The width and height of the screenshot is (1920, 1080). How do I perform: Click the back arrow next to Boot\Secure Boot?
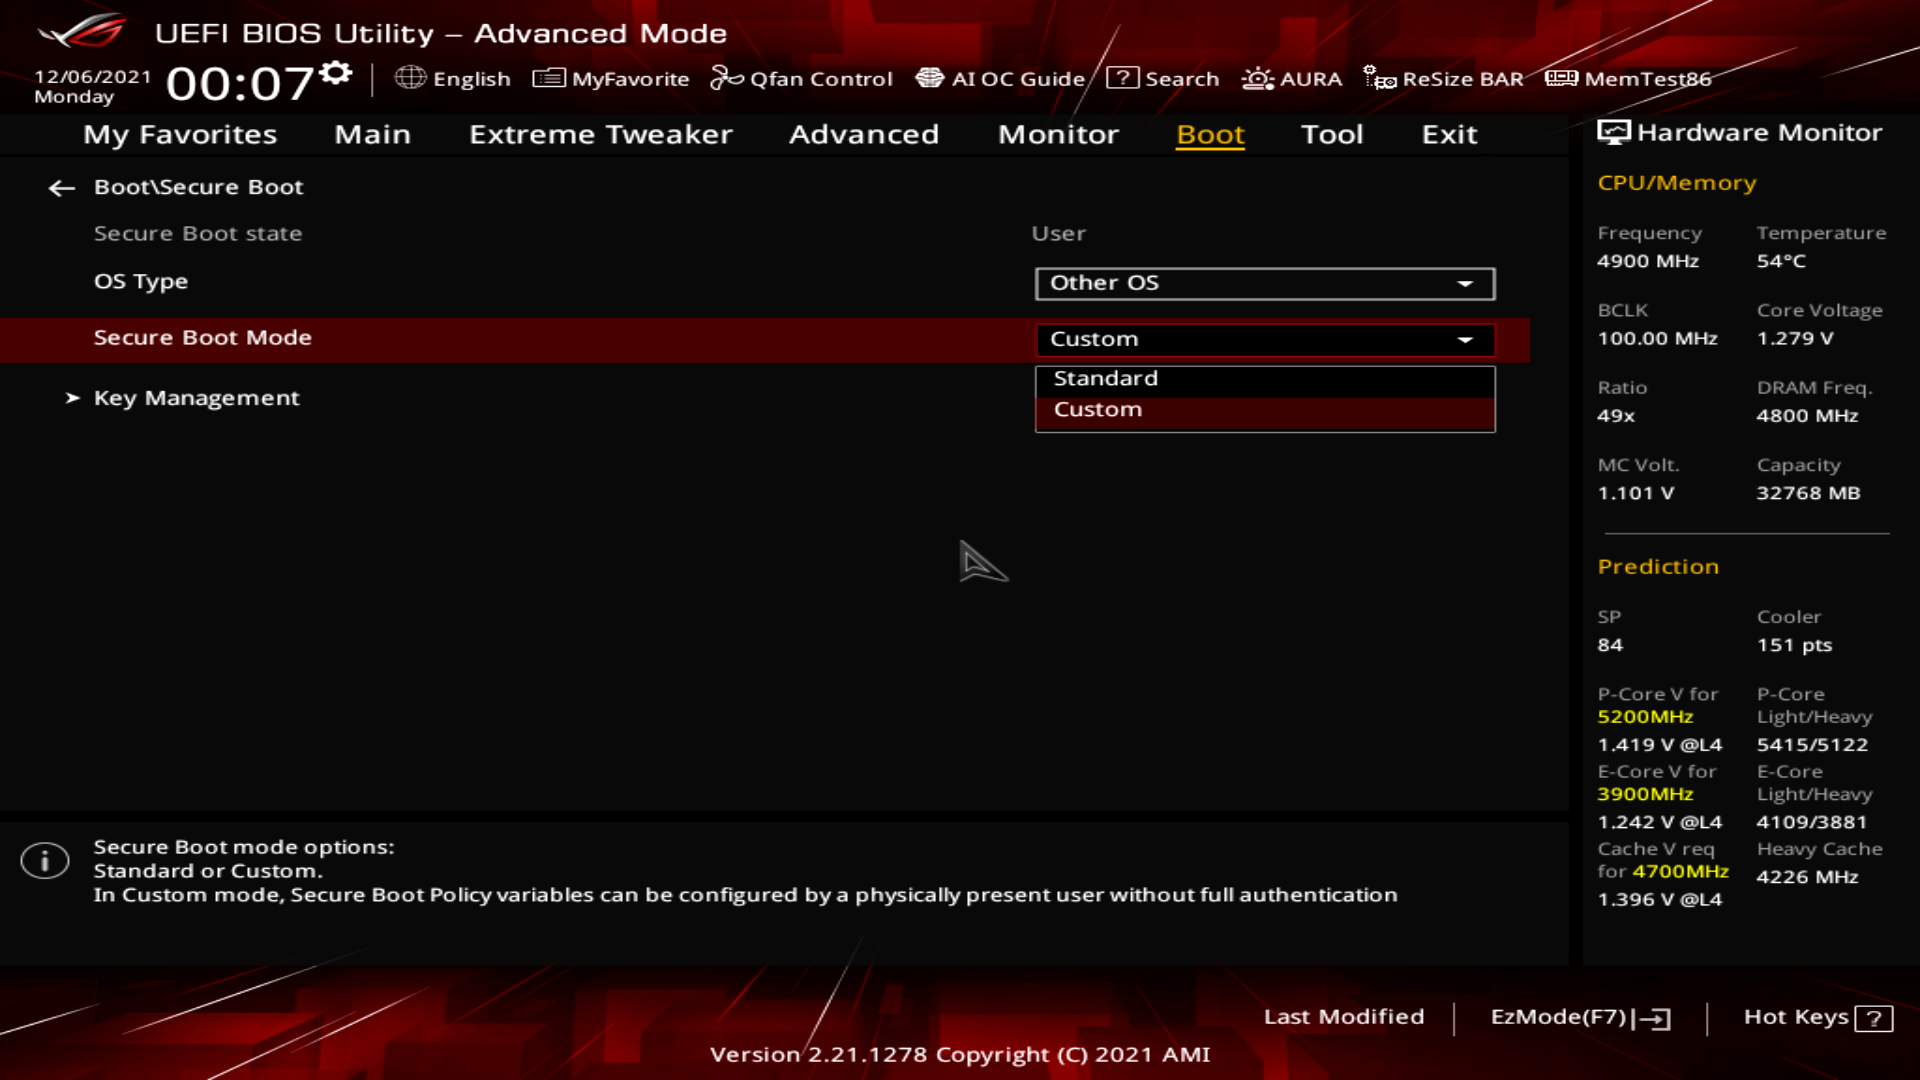coord(62,188)
